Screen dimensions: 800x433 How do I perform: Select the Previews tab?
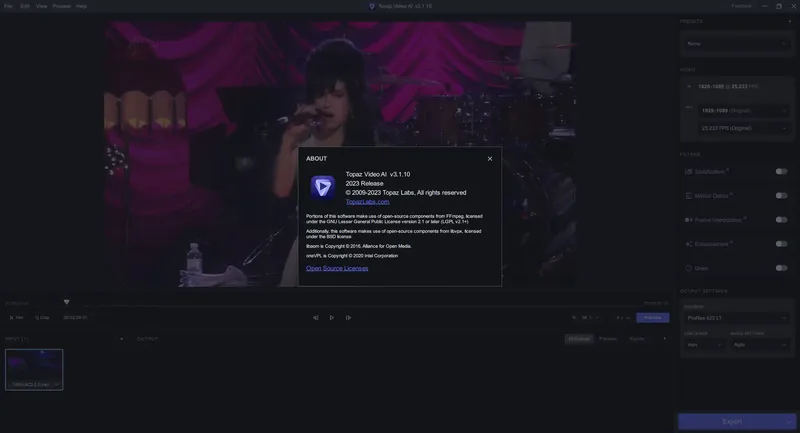click(x=608, y=339)
